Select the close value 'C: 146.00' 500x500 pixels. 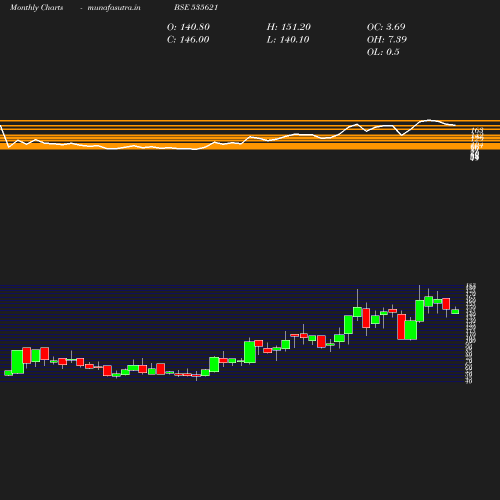(x=188, y=40)
